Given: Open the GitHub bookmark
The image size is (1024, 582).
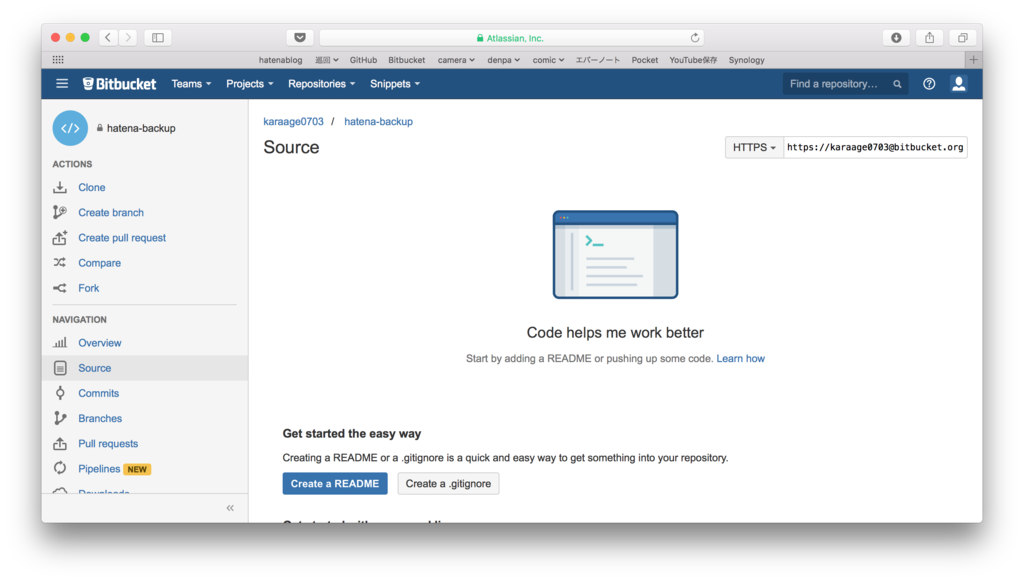Looking at the screenshot, I should click(363, 60).
